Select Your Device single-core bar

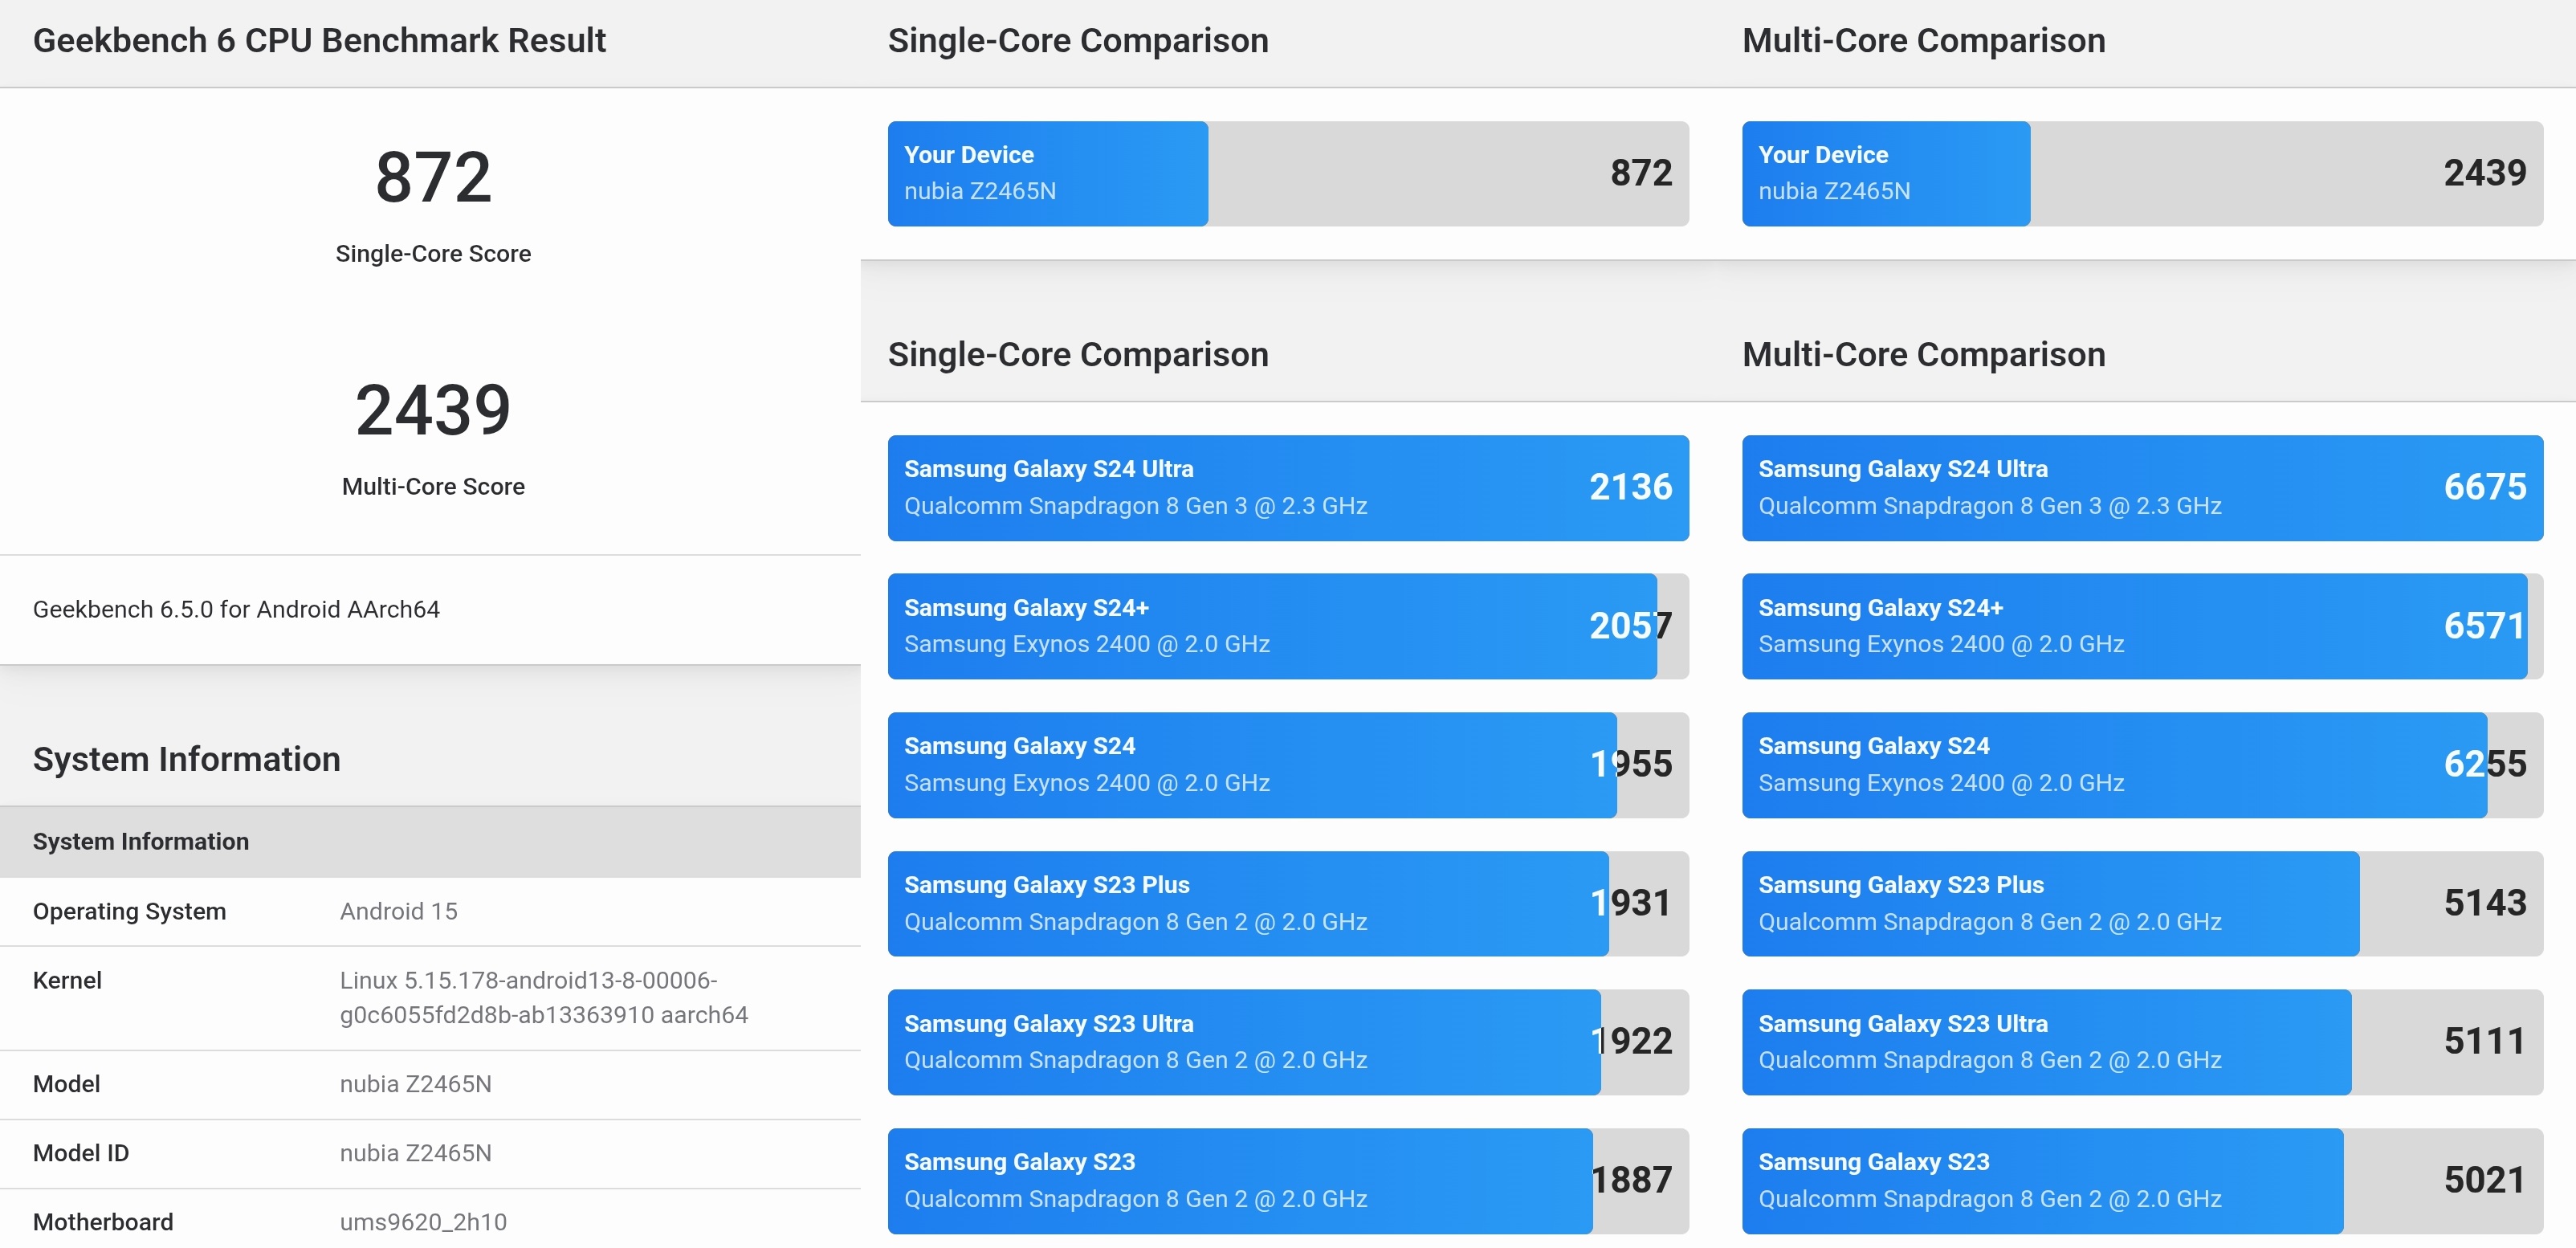point(1287,174)
